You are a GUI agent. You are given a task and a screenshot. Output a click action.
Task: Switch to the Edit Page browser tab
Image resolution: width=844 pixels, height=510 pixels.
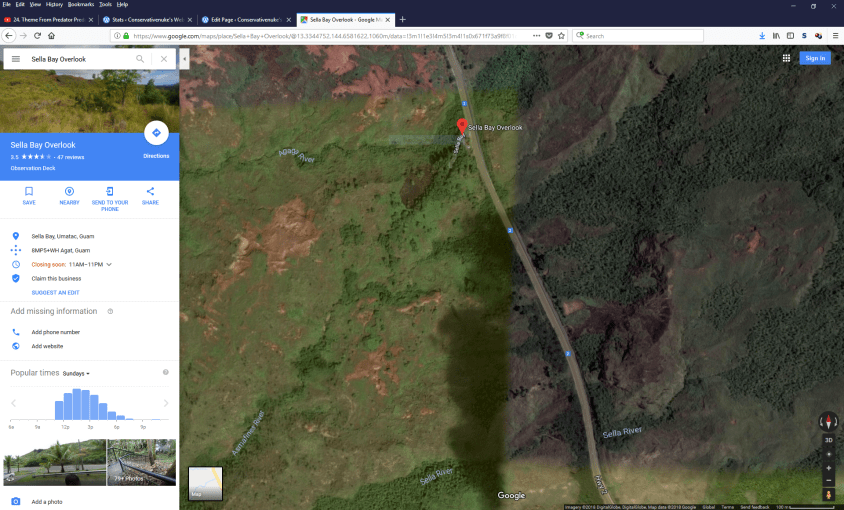pyautogui.click(x=243, y=19)
